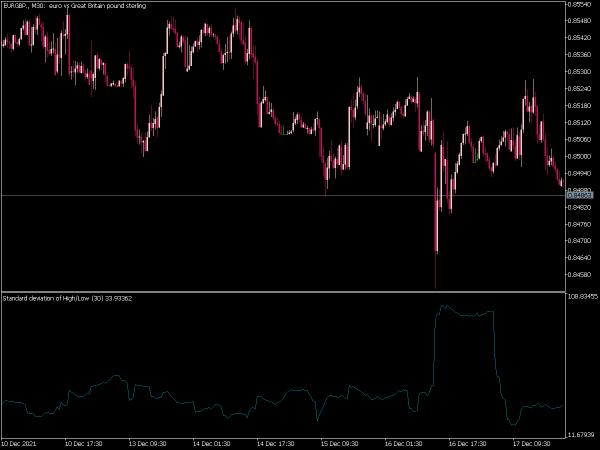Image resolution: width=600 pixels, height=450 pixels.
Task: Click the horizontal bid price line
Action: click(x=283, y=196)
